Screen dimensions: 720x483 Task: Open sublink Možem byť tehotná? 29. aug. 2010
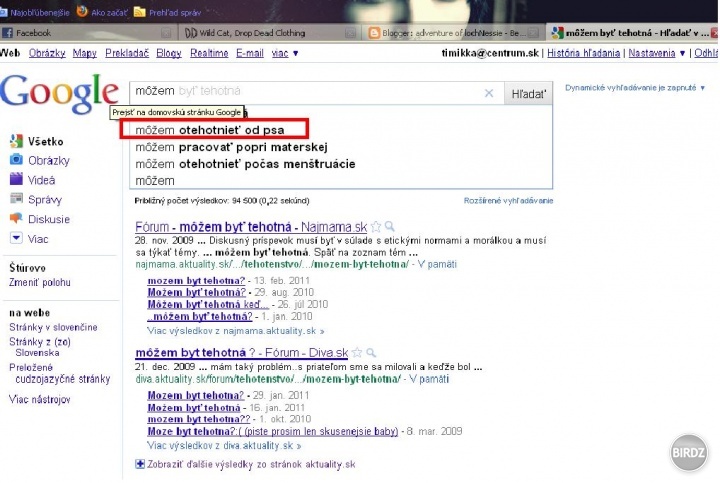197,292
